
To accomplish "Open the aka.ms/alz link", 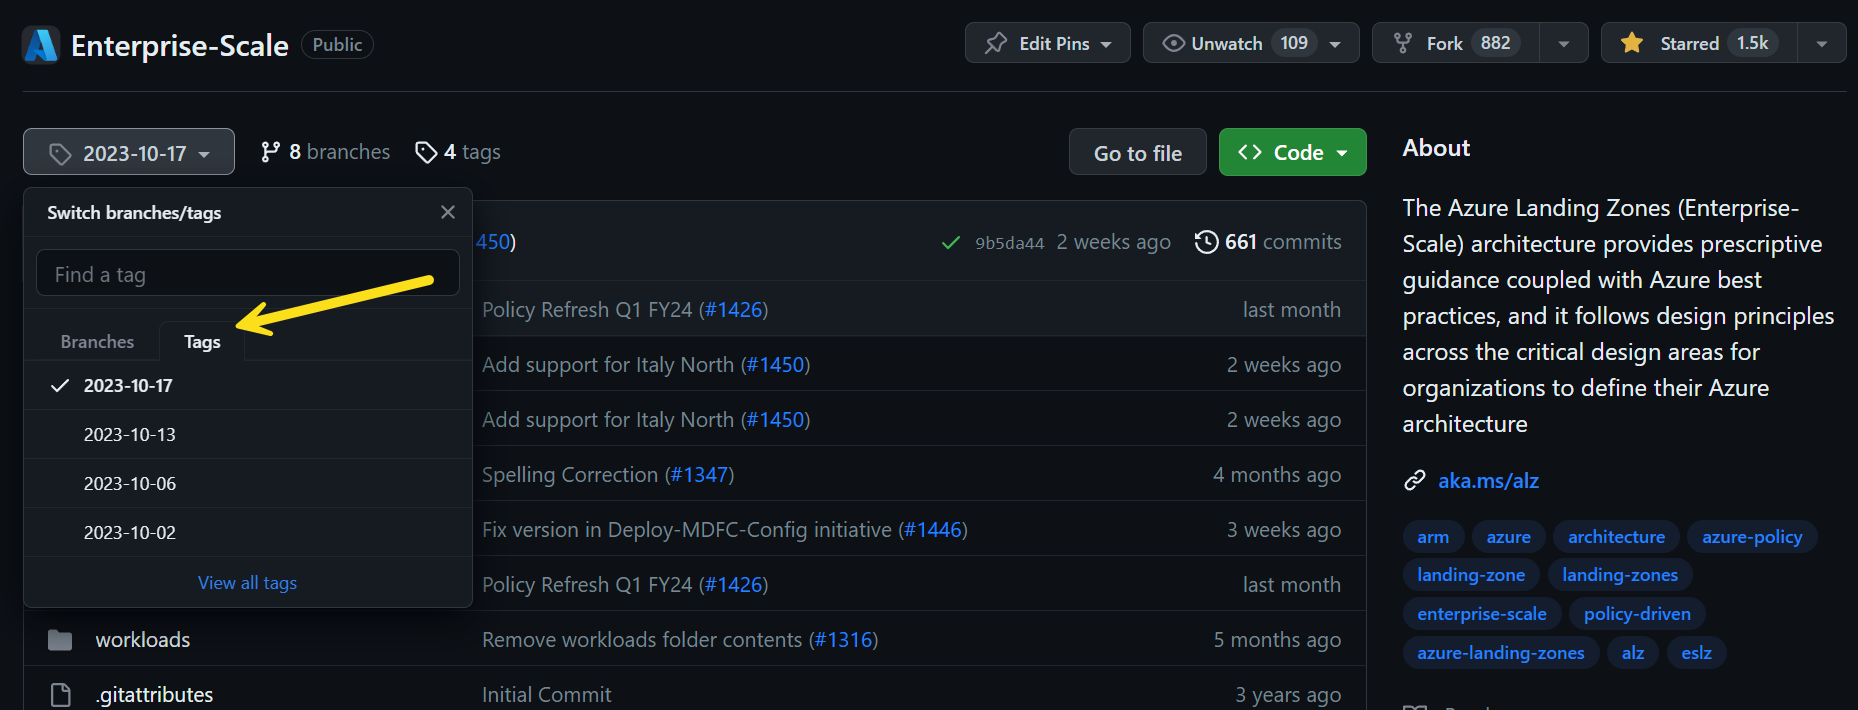I will point(1488,481).
